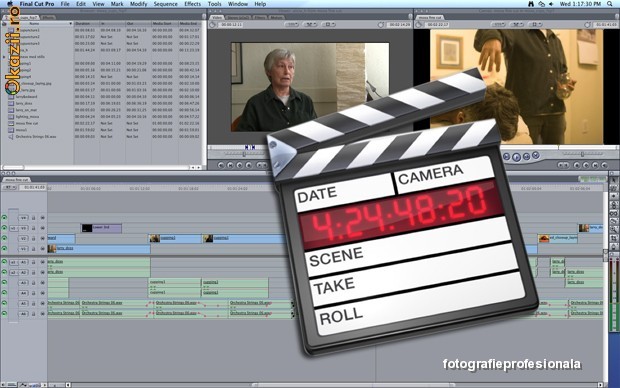Image resolution: width=620 pixels, height=388 pixels.
Task: Toggle visibility of video track V1
Action: tap(4, 249)
